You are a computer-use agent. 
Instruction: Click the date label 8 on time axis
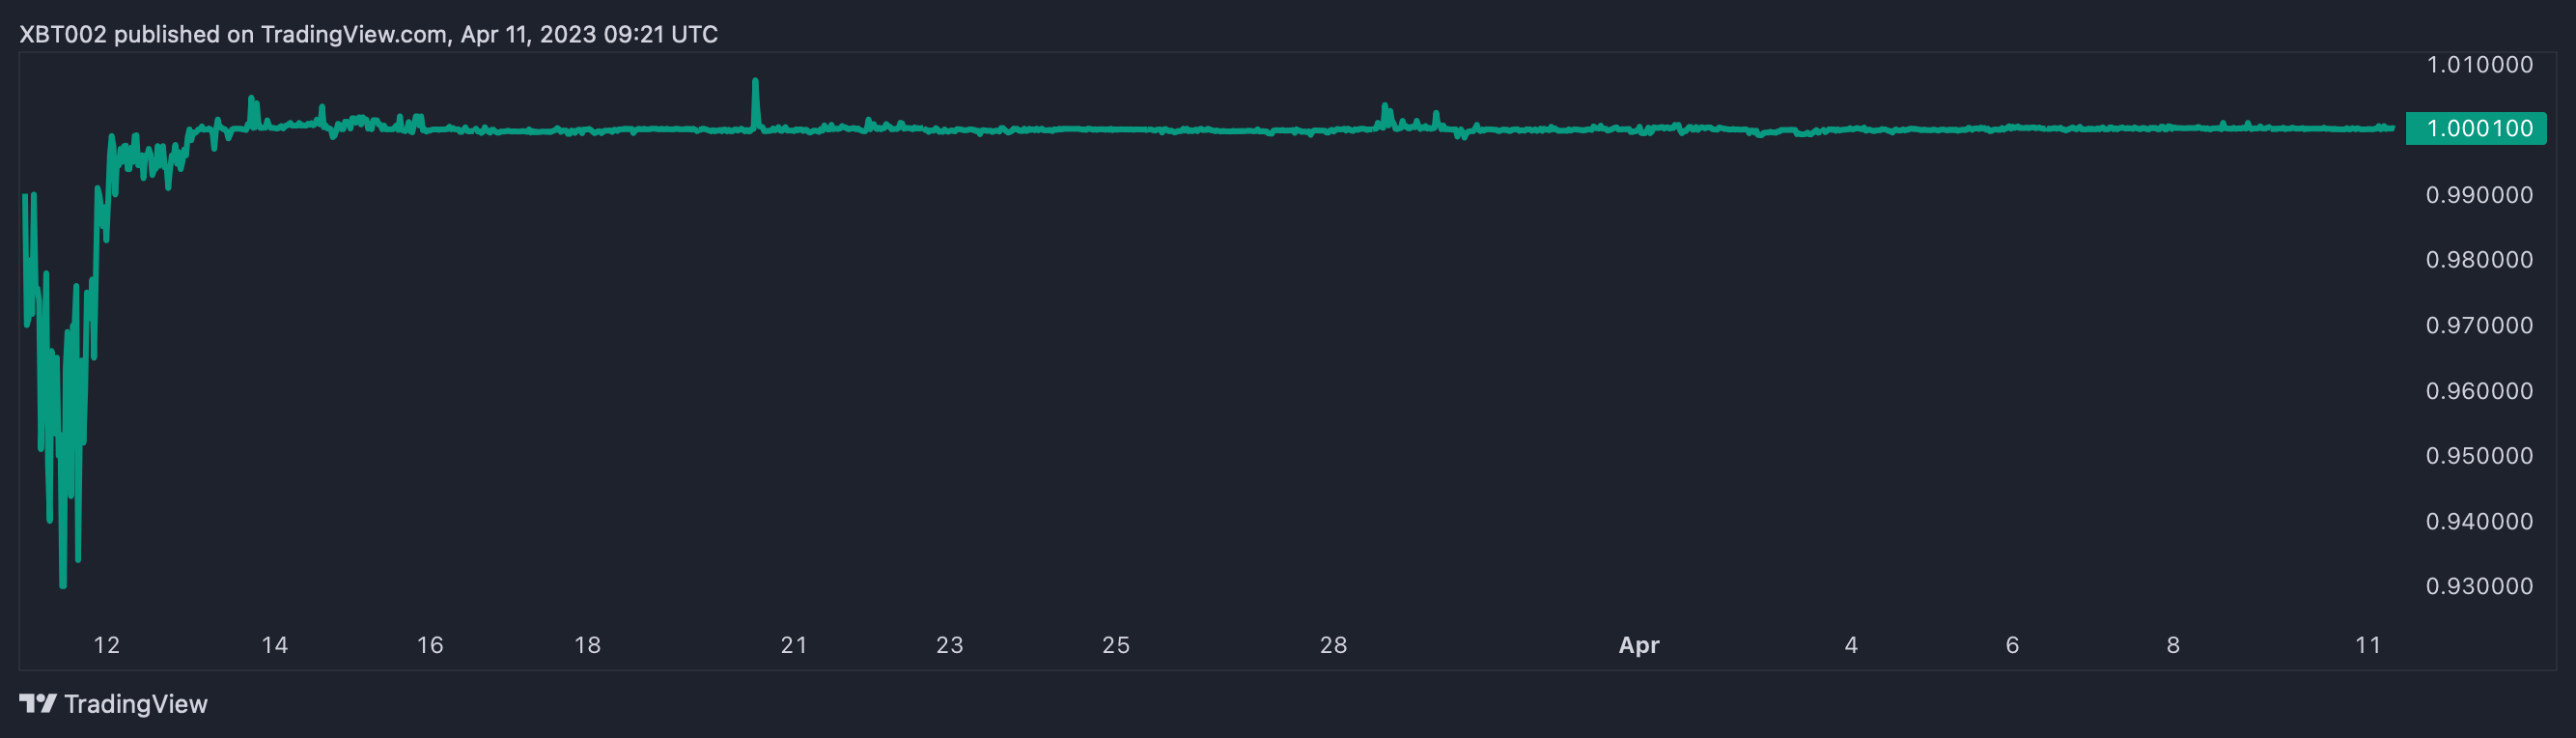click(2173, 645)
